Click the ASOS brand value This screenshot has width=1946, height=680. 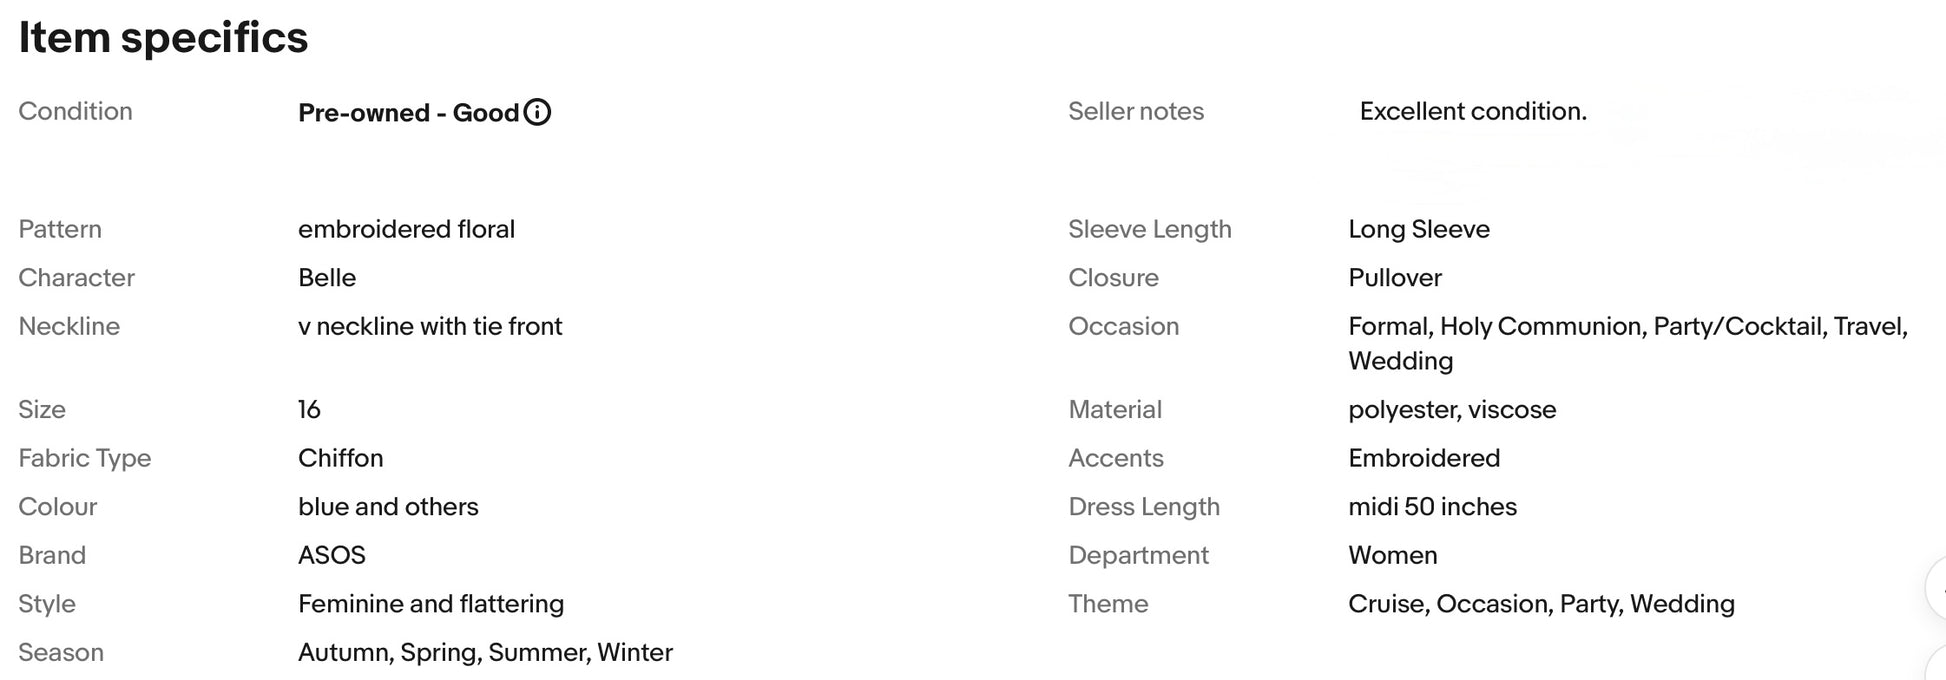[x=332, y=555]
